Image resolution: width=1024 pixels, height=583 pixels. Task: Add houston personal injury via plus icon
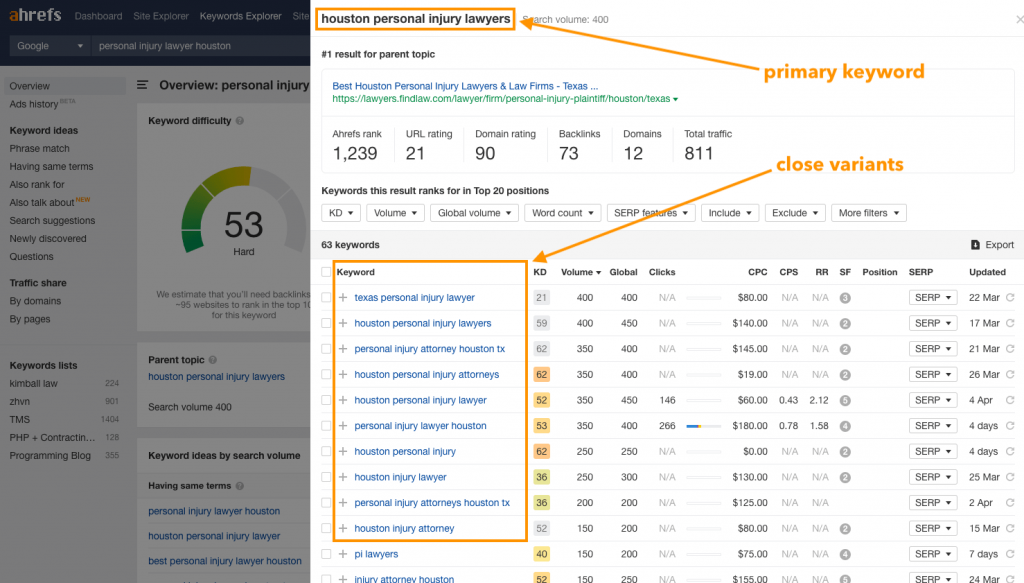343,451
